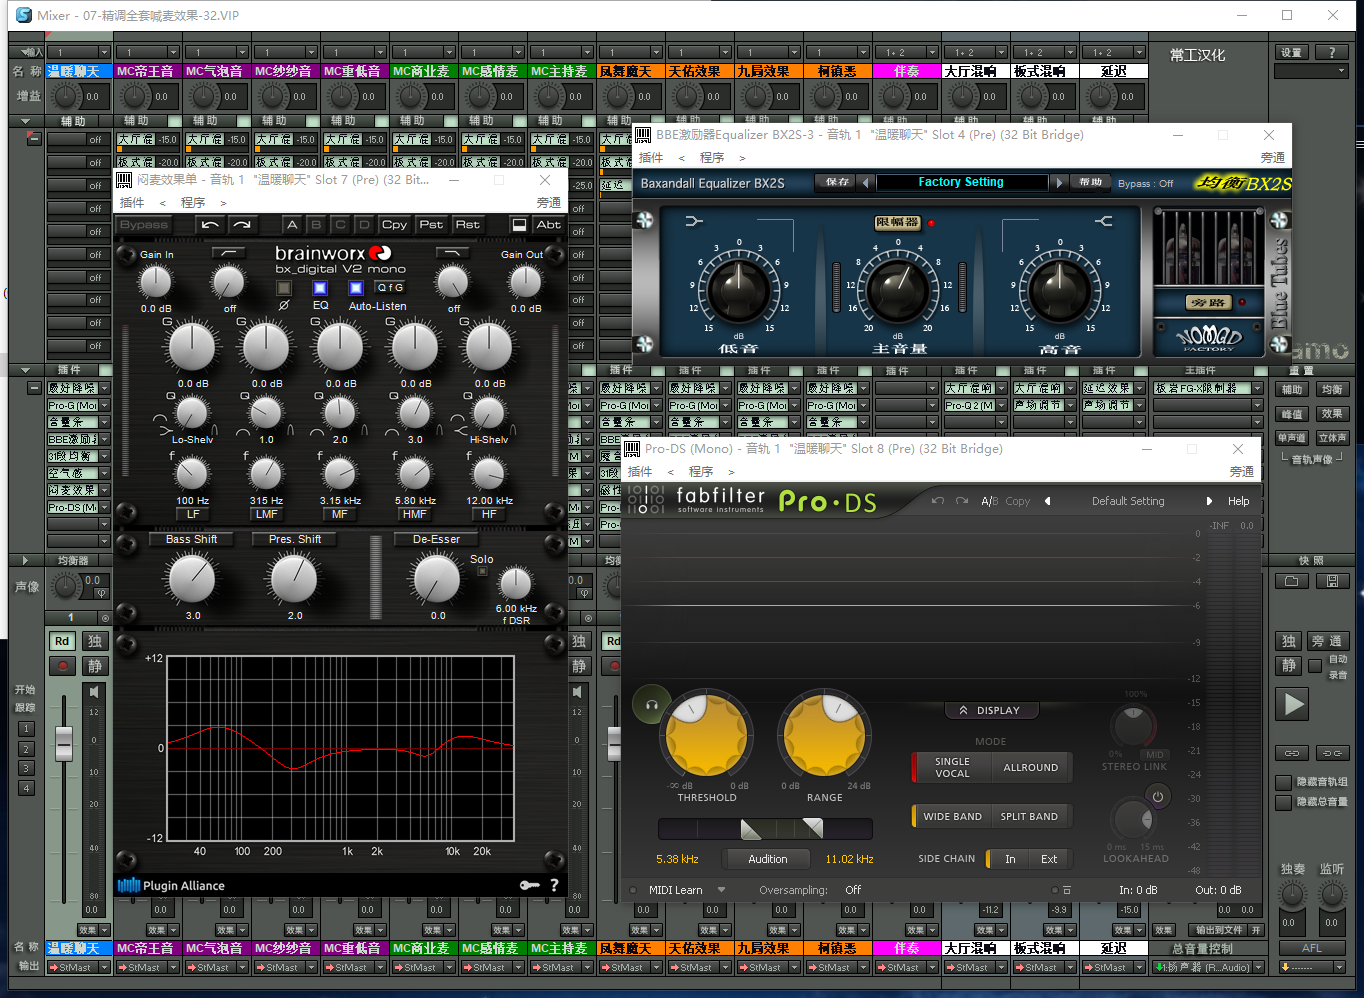Open bx_digital question mark help icon
The width and height of the screenshot is (1364, 998).
pos(554,885)
